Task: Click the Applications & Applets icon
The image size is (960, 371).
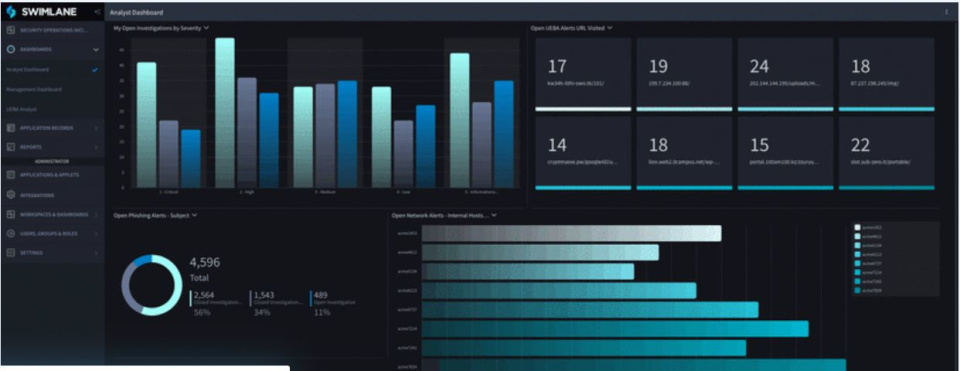Action: pyautogui.click(x=10, y=174)
